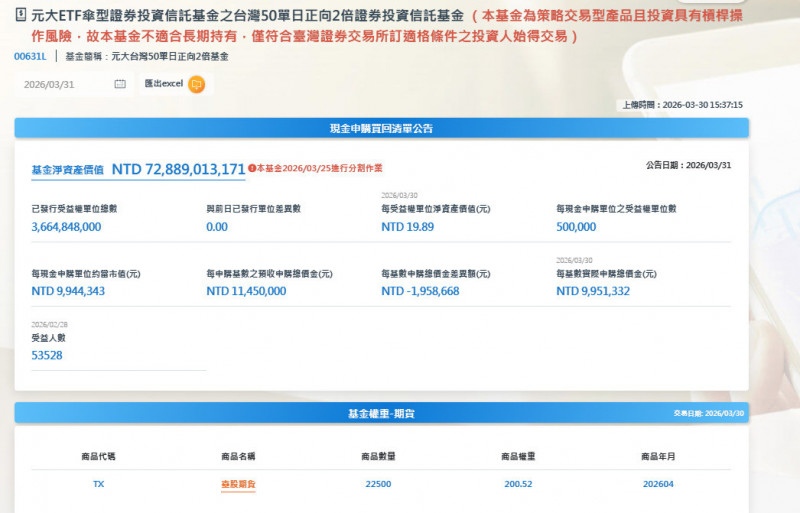Click the 商品名稱 column header
800x513 pixels.
(238, 456)
